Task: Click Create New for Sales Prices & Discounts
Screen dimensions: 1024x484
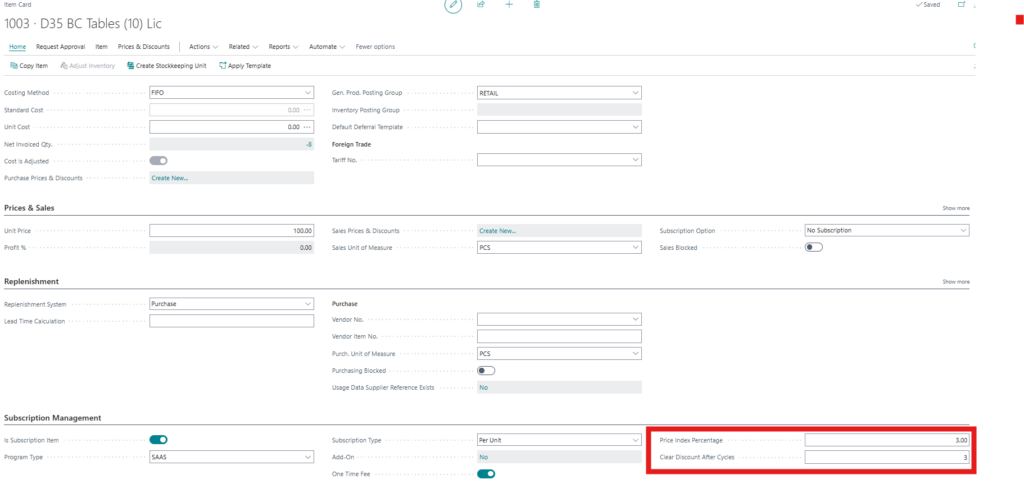Action: pyautogui.click(x=497, y=230)
